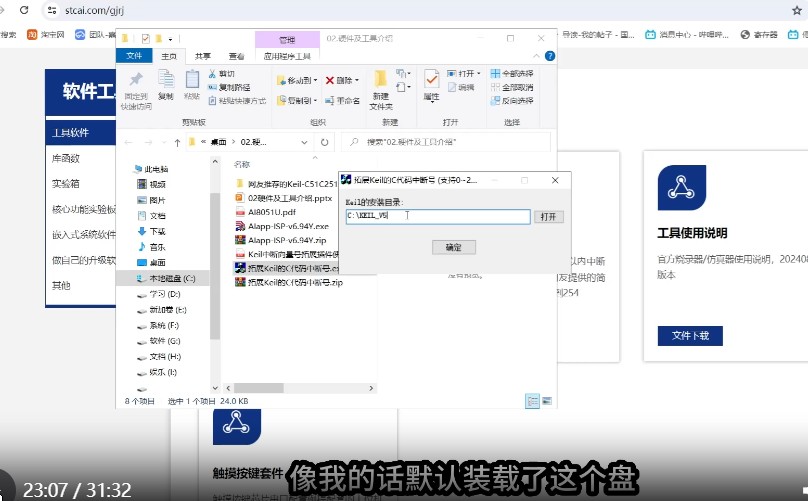Click the scroll right arrow on the file list
Image resolution: width=808 pixels, height=501 pixels.
click(x=371, y=388)
